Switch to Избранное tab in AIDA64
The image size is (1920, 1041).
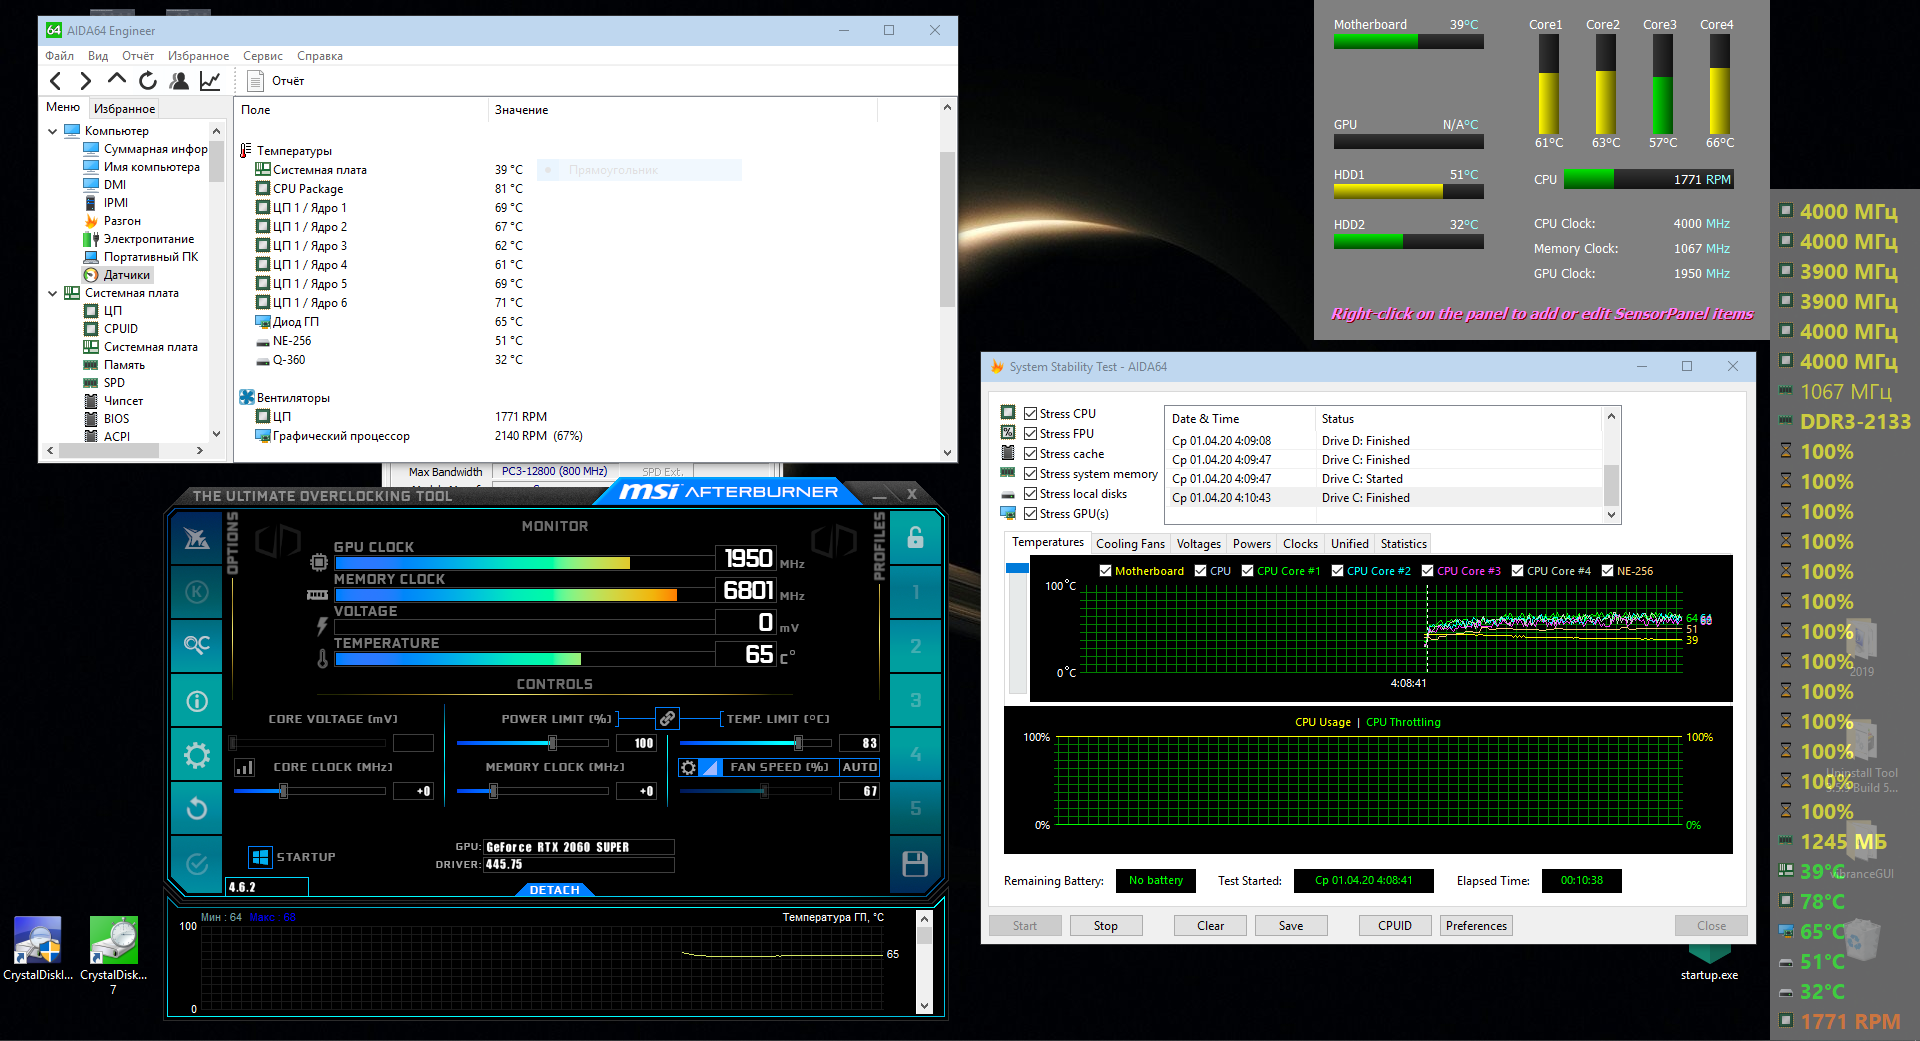pos(124,108)
